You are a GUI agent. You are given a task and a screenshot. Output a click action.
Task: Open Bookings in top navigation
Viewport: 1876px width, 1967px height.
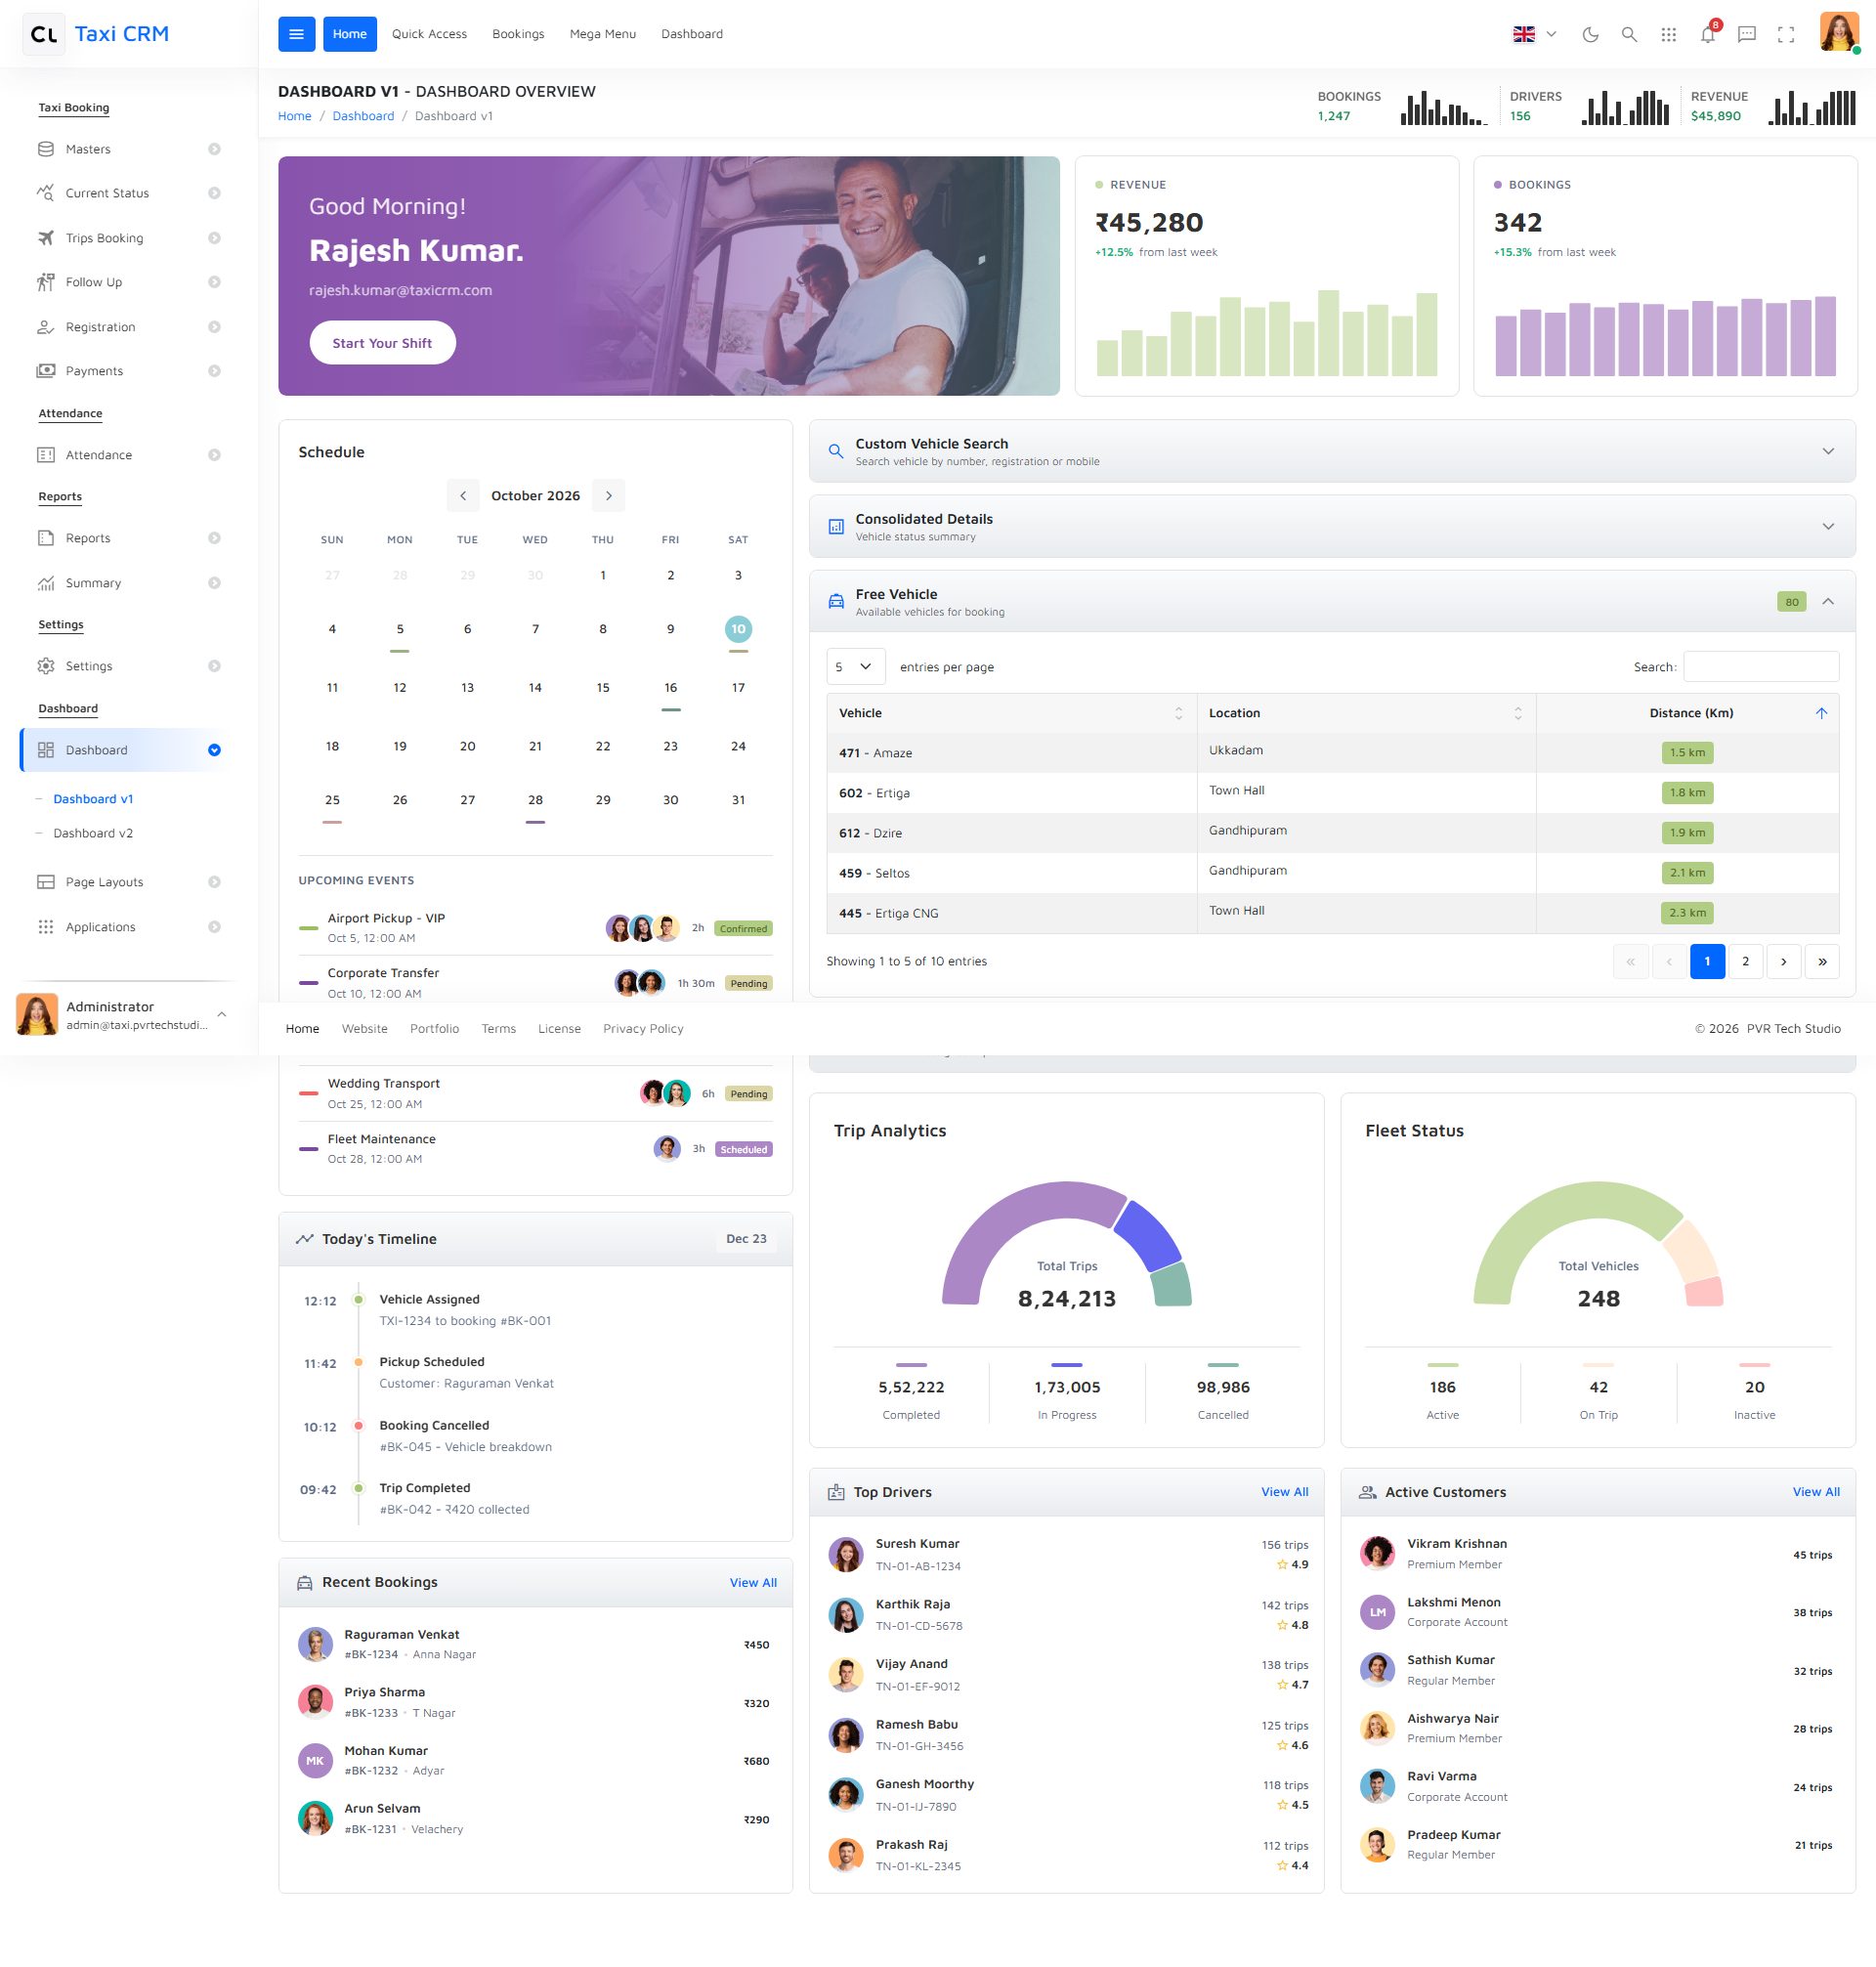(x=518, y=34)
